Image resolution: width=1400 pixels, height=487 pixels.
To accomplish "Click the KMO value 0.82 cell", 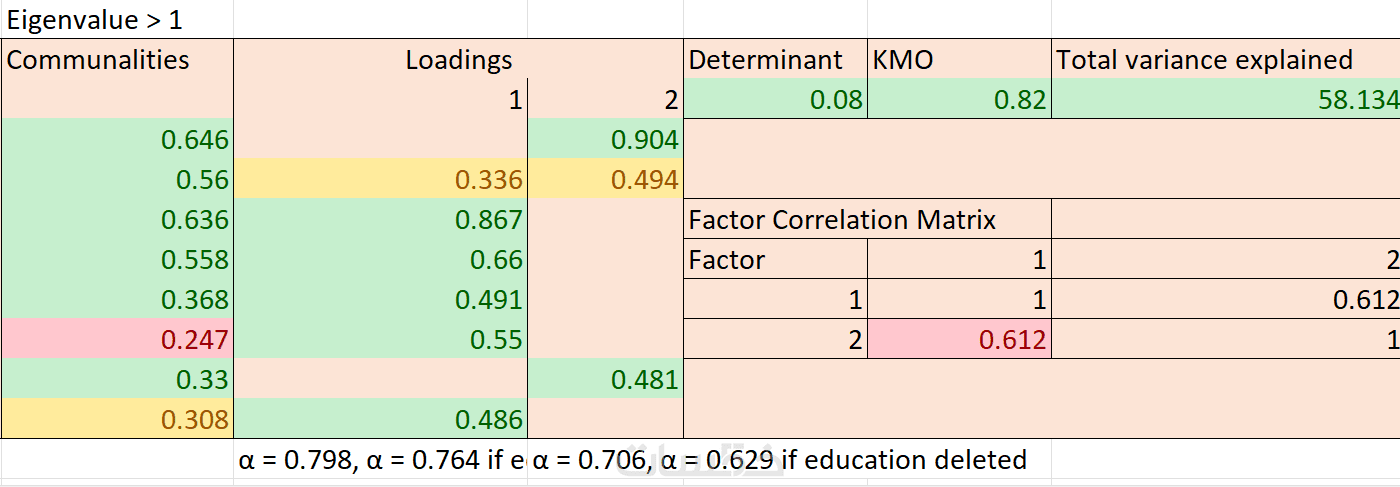I will pyautogui.click(x=959, y=99).
